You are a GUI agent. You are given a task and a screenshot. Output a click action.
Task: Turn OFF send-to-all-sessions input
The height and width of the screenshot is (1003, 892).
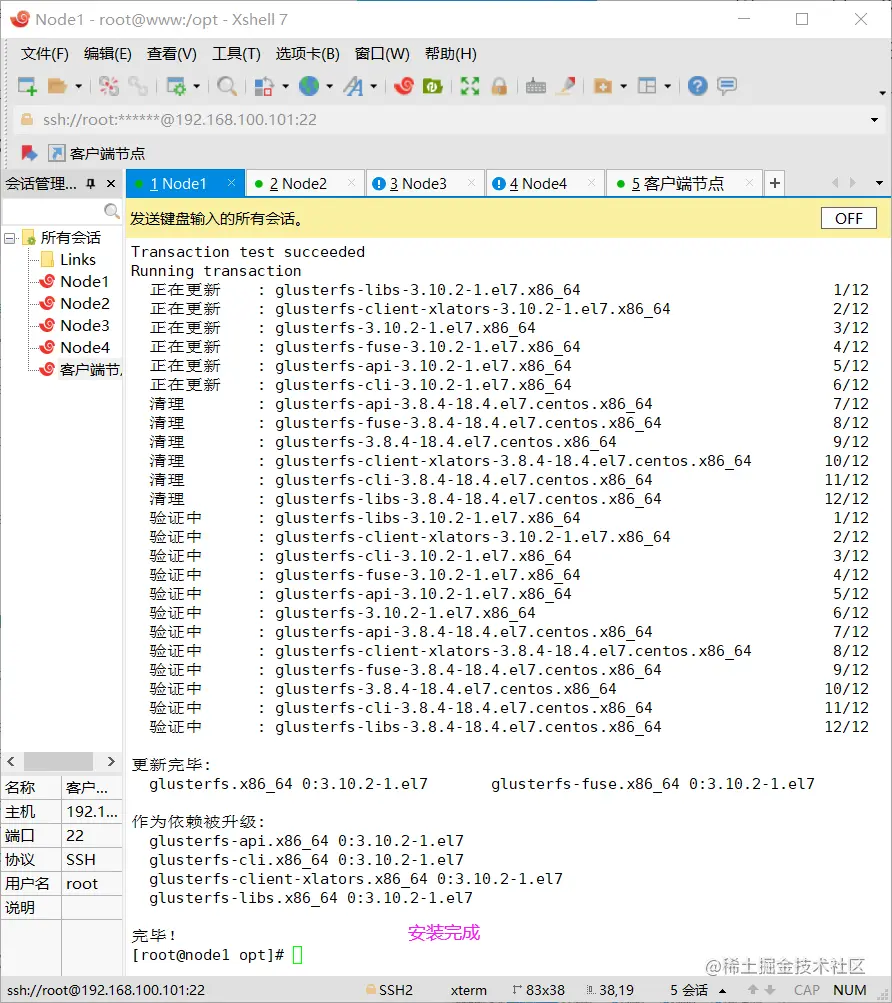pyautogui.click(x=848, y=219)
